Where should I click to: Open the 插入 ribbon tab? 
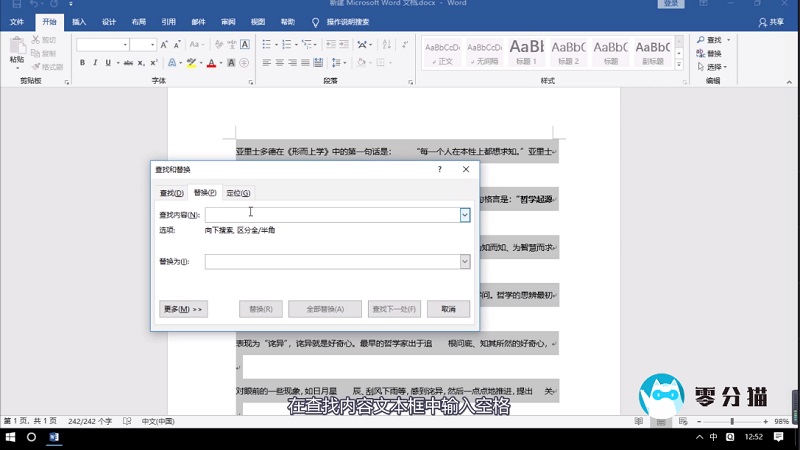coord(79,20)
